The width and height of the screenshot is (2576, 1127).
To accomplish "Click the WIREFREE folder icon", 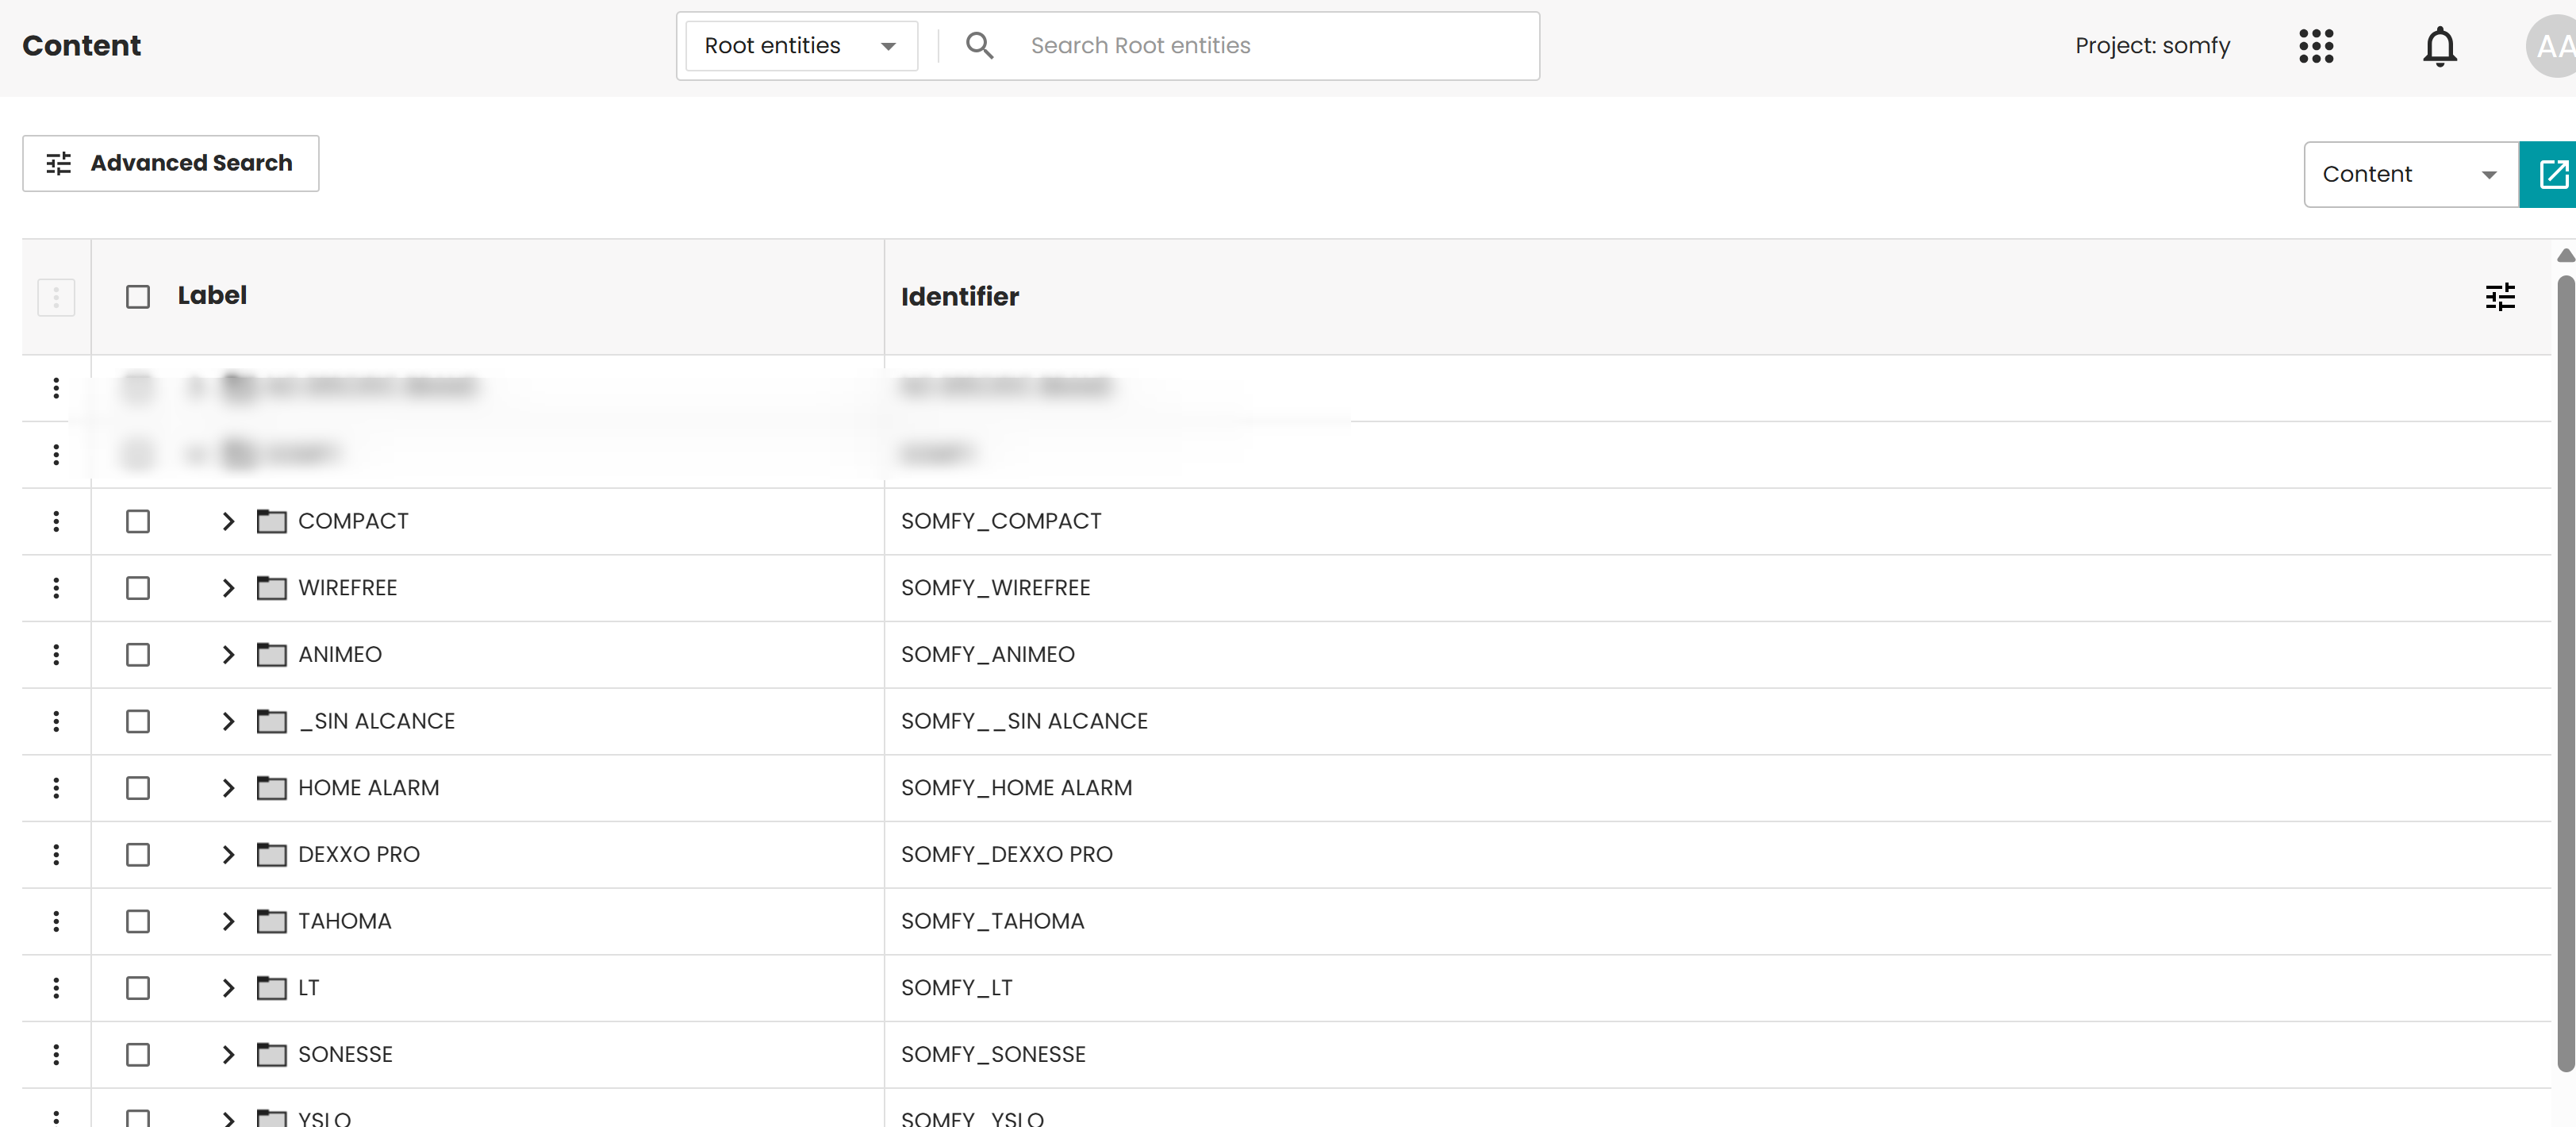I will coord(271,588).
